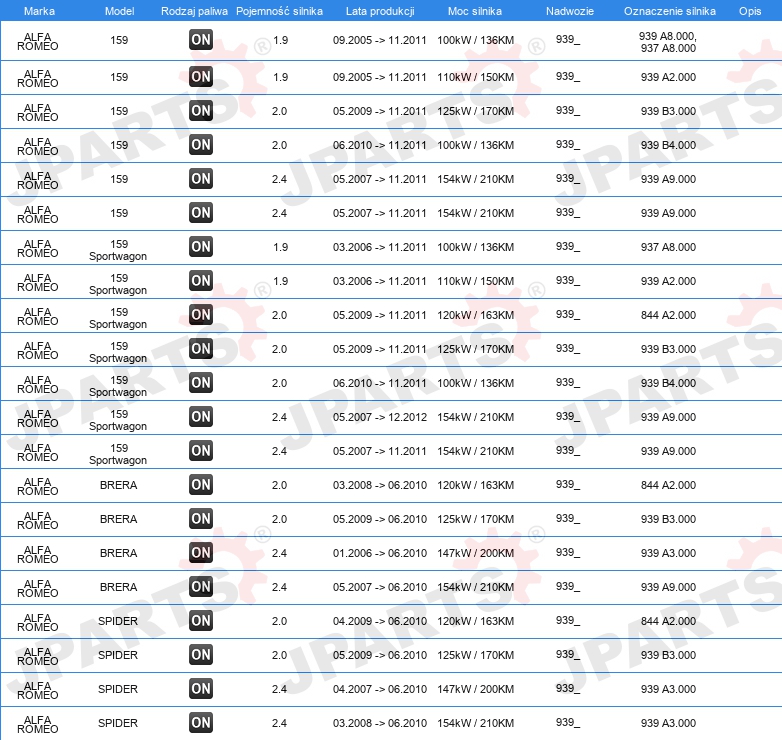Select '939_' body cell in SPIDER 125kW/170KM row
This screenshot has height=740, width=782.
568,654
